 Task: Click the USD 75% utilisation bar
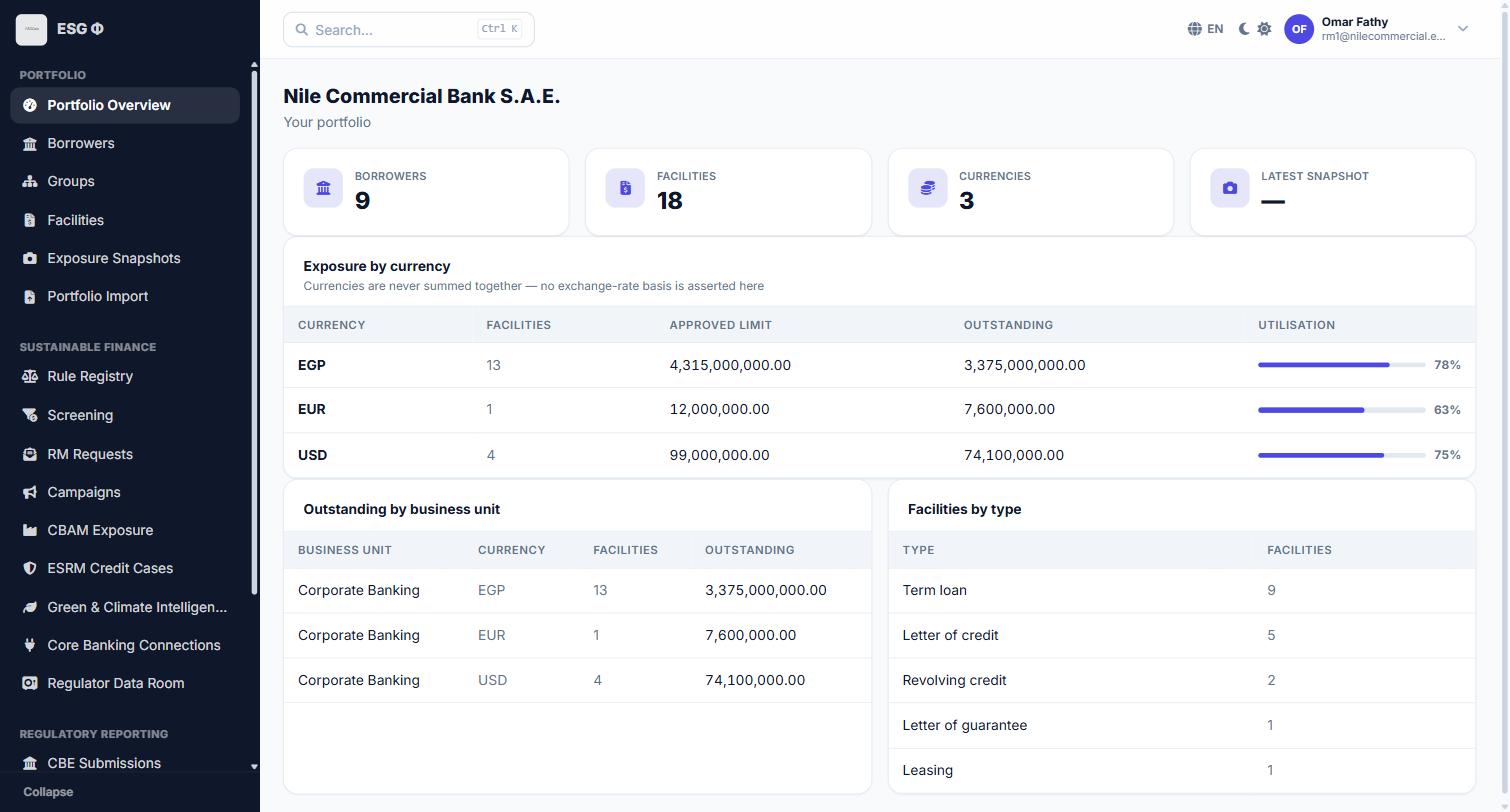1341,455
